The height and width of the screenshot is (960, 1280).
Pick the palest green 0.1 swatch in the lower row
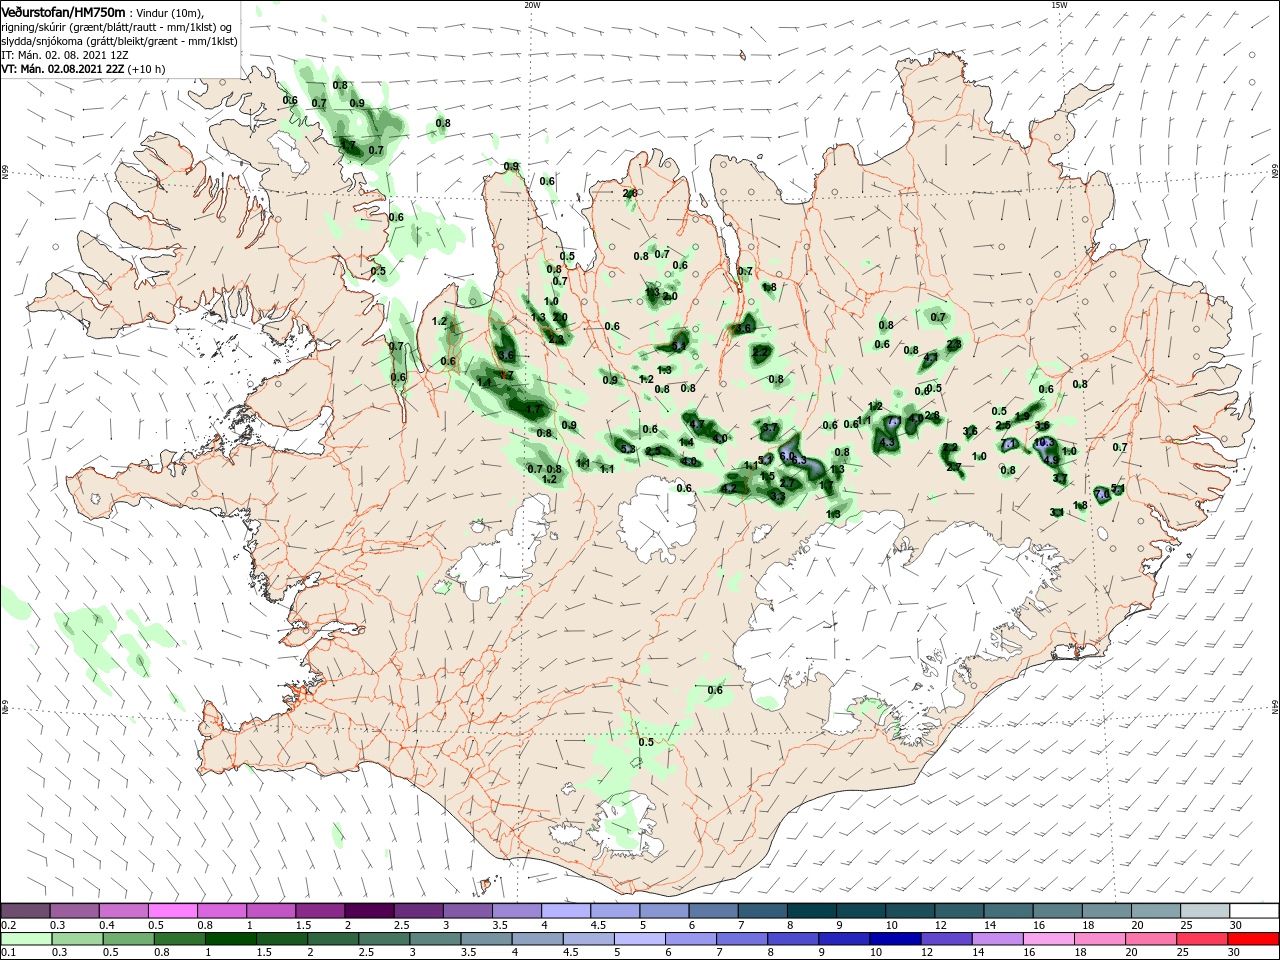tap(26, 939)
